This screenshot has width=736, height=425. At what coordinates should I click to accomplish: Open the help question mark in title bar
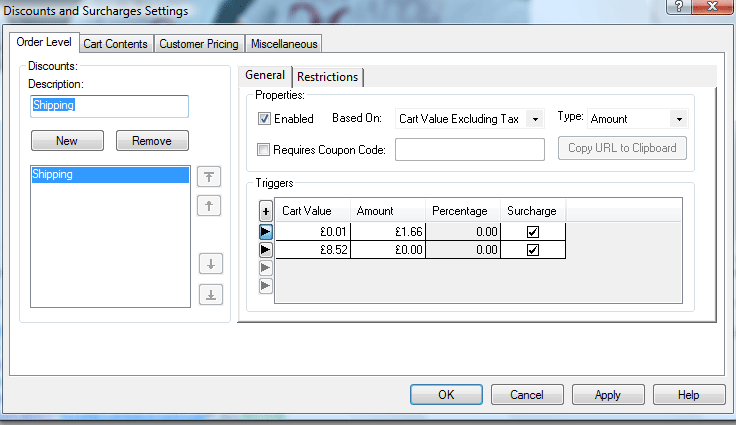[x=679, y=8]
